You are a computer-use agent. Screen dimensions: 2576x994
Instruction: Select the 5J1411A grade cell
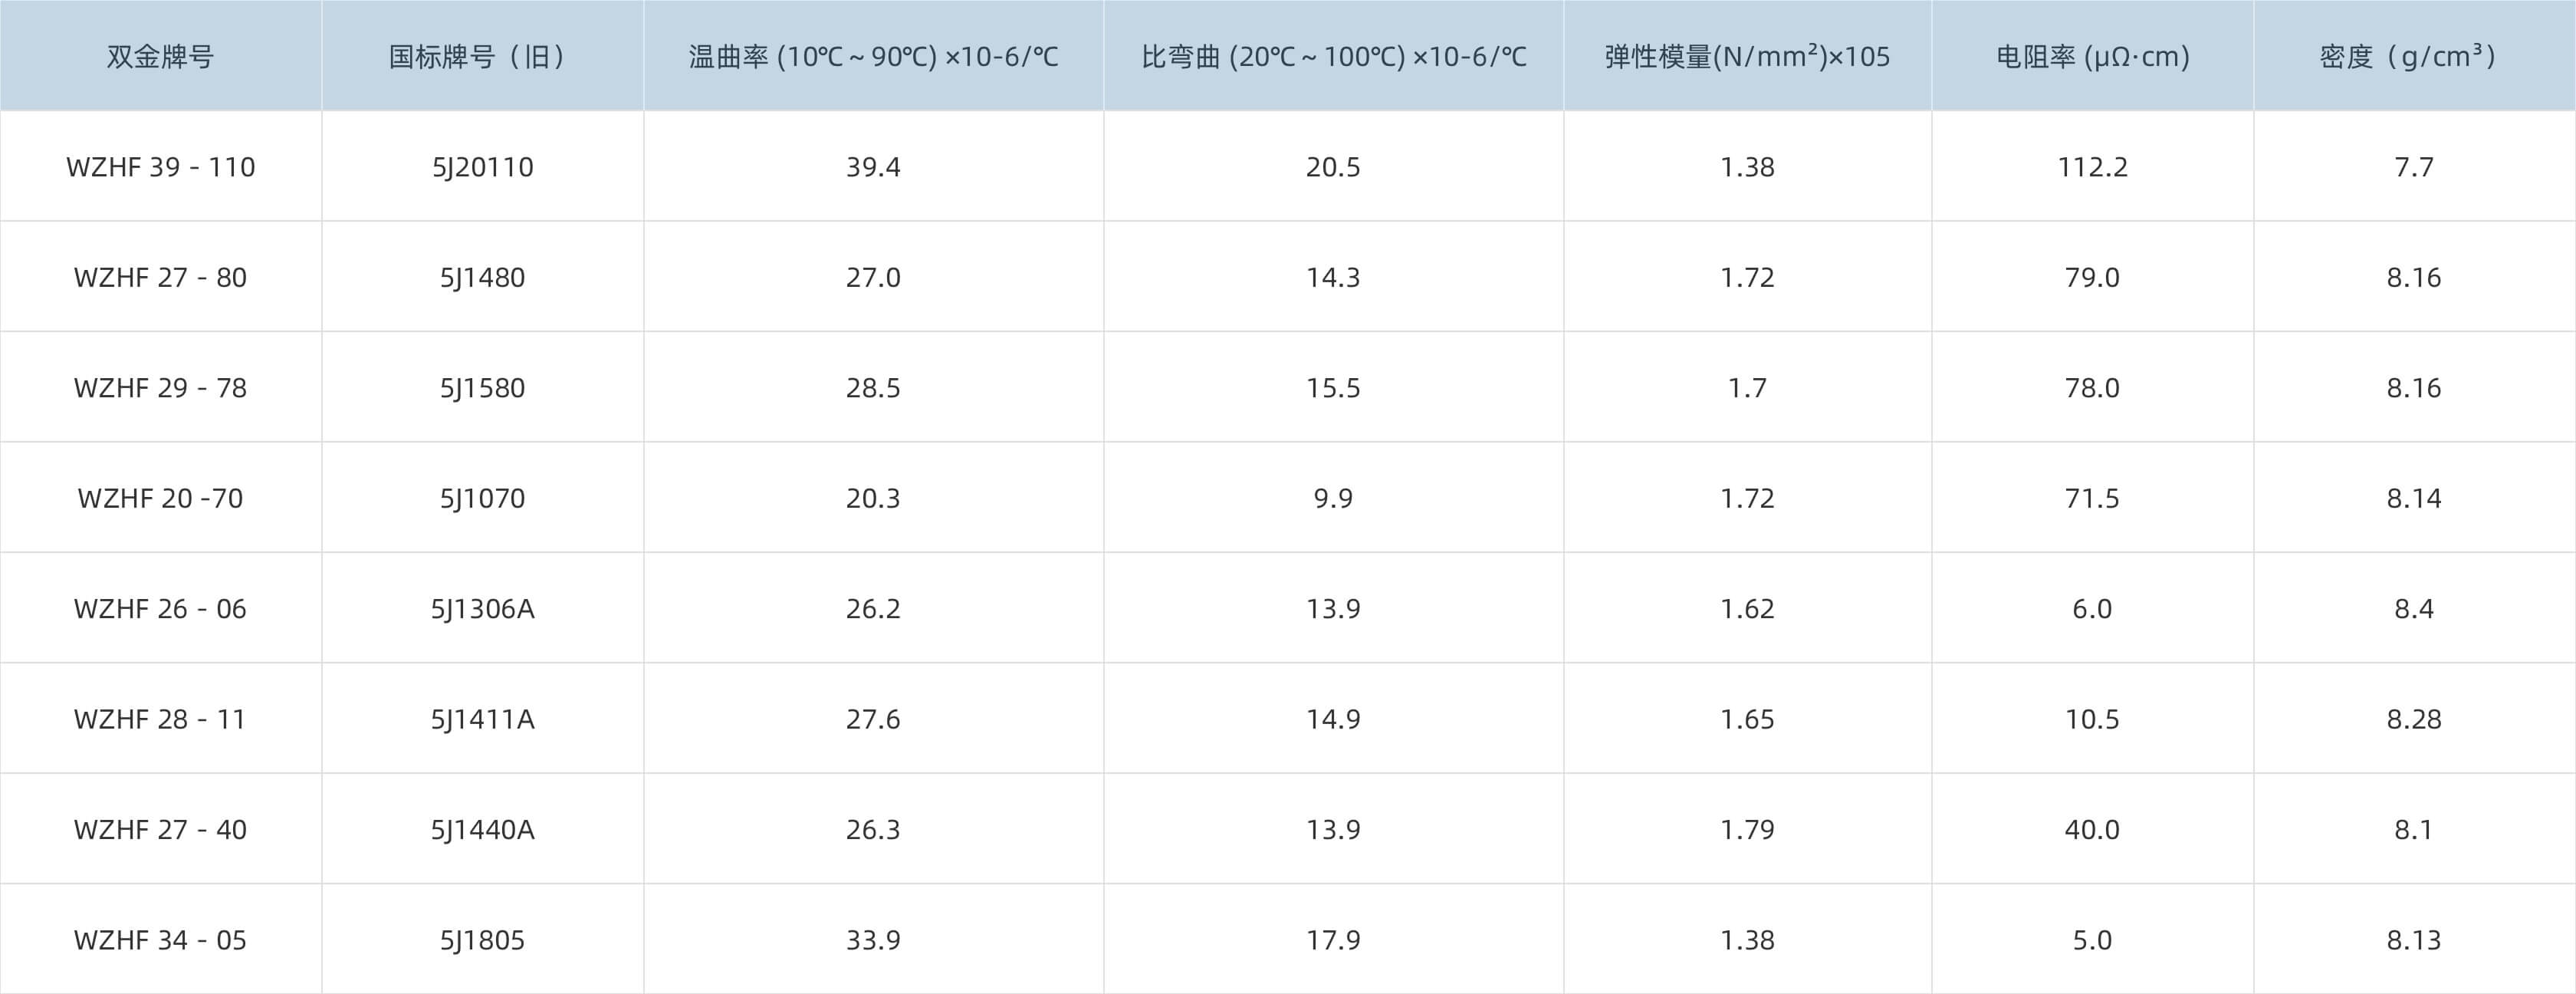(482, 719)
